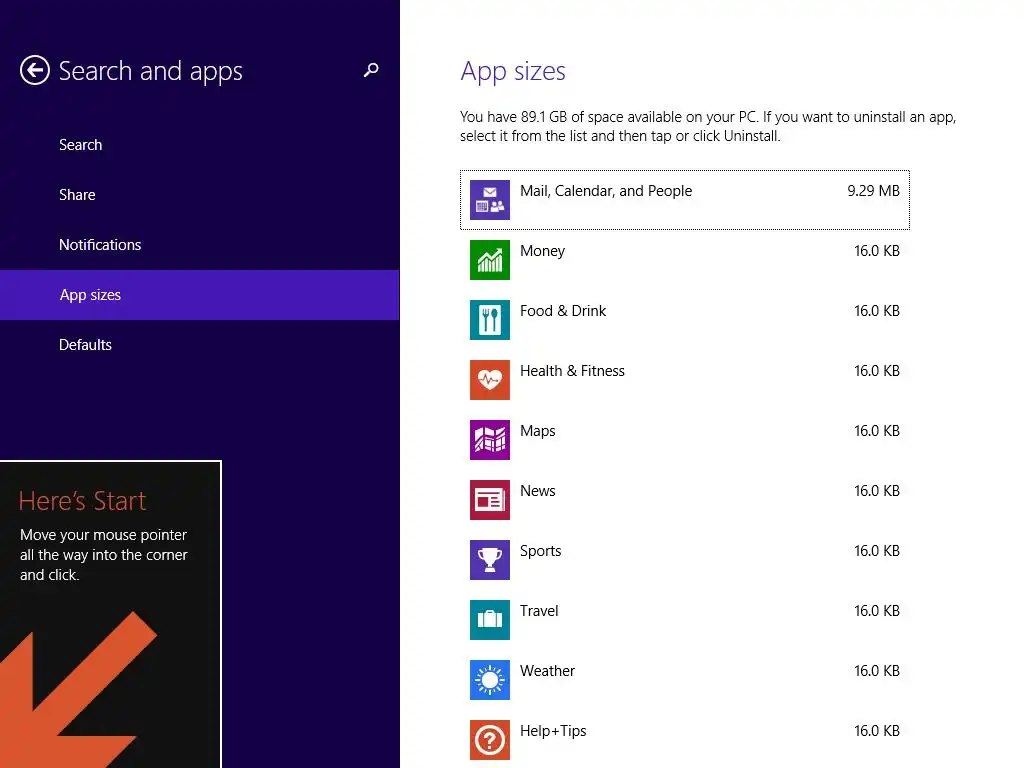Select the 'Health & Fitness' app name
The height and width of the screenshot is (768, 1024).
click(x=572, y=371)
